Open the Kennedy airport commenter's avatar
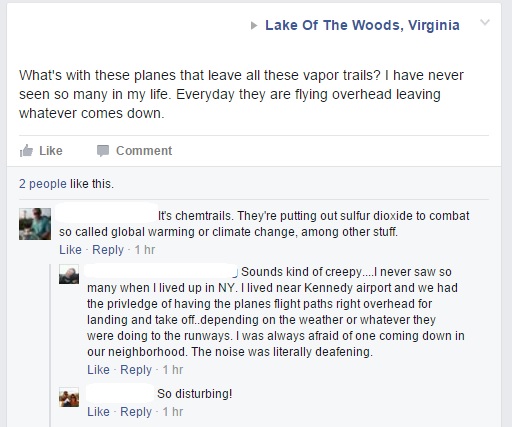Screen dimensions: 512x427 (69, 275)
